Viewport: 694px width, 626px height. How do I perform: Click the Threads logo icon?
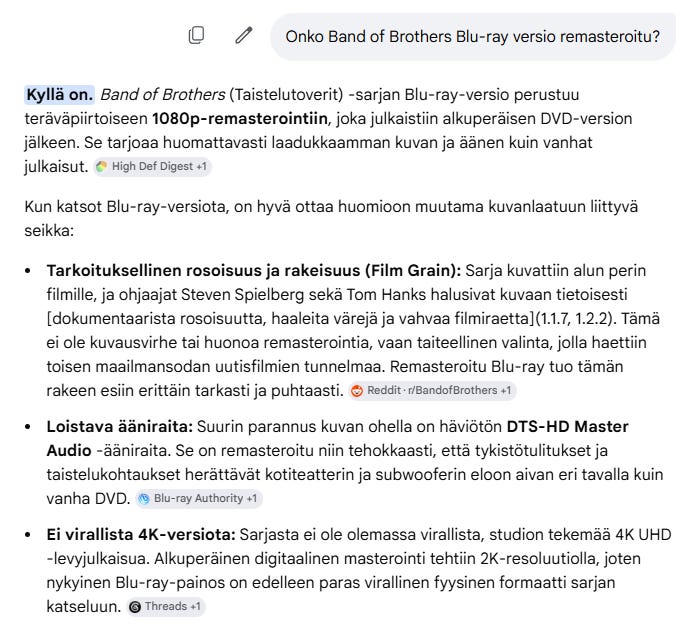click(x=135, y=607)
